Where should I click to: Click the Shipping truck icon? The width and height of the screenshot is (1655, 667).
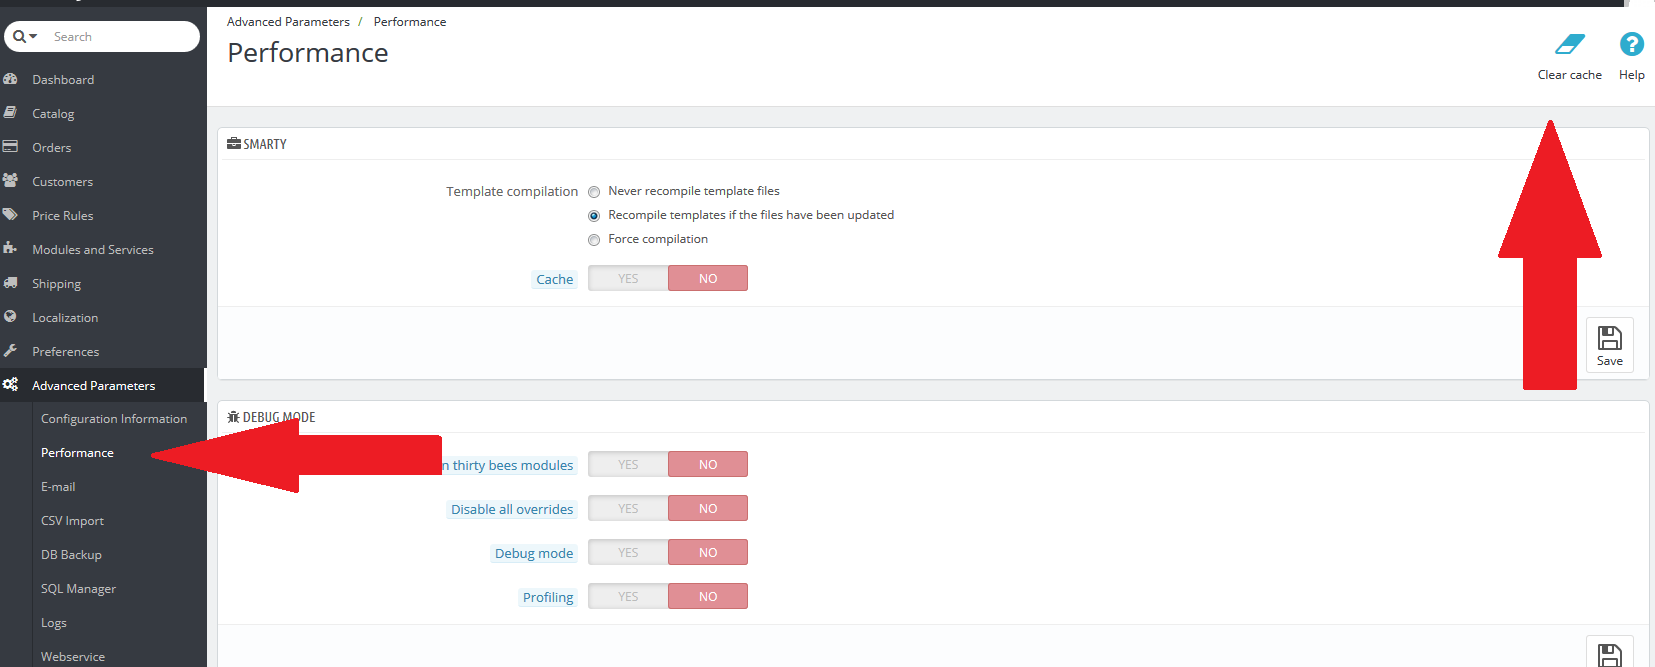pos(11,283)
